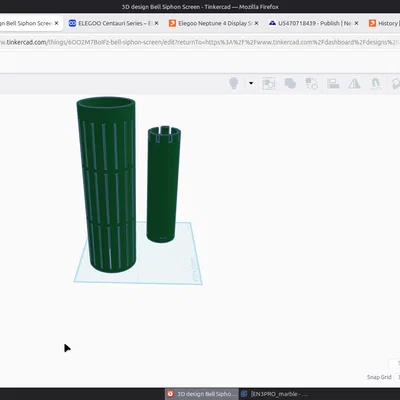Click the Group shapes icon
The width and height of the screenshot is (400, 400).
pos(290,83)
